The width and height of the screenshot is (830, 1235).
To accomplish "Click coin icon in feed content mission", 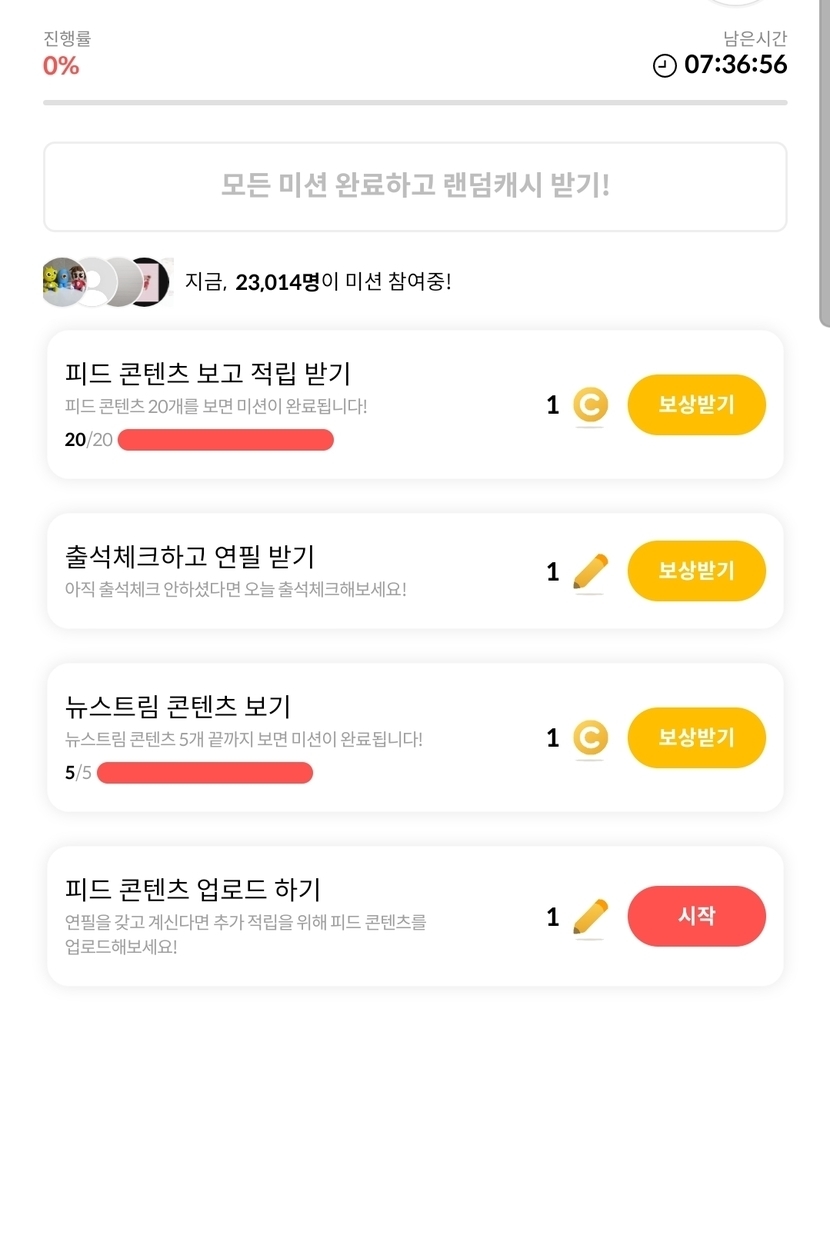I will 590,406.
